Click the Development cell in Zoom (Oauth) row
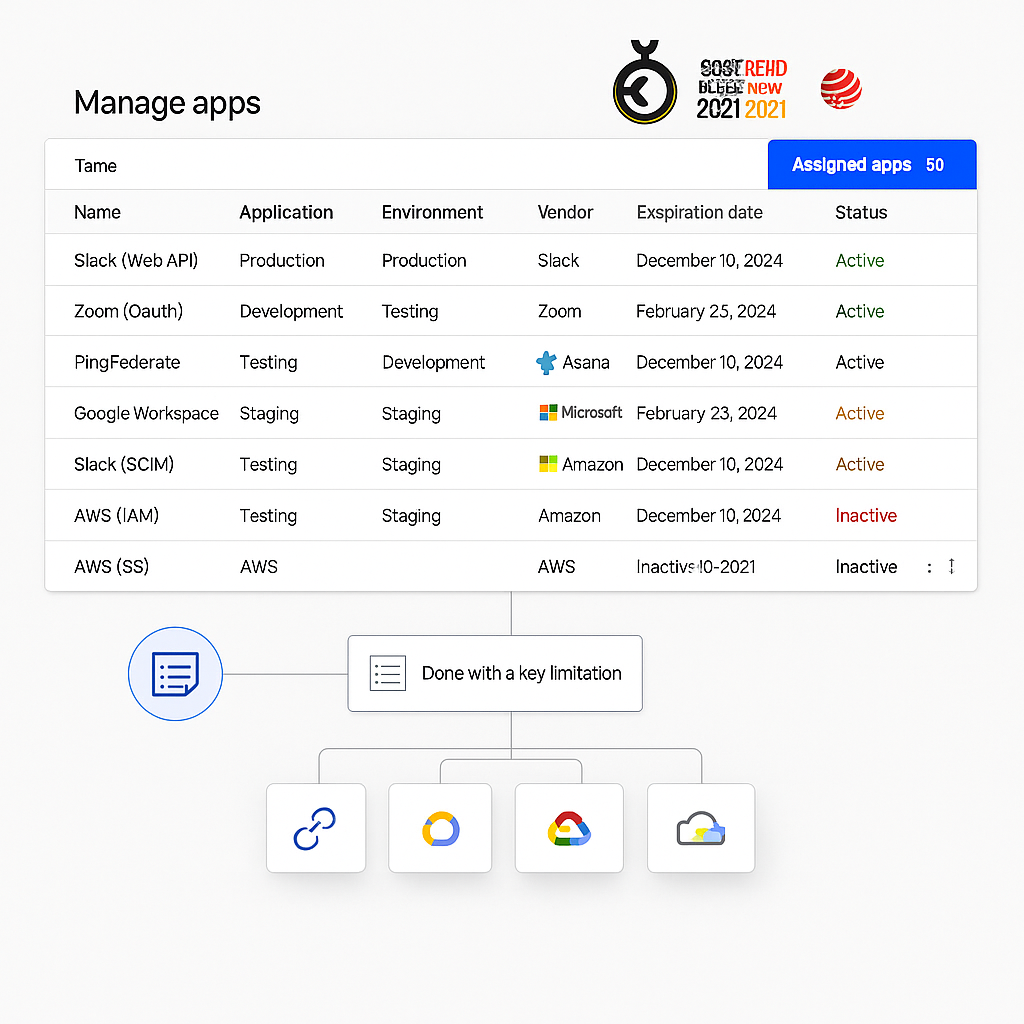Viewport: 1024px width, 1024px height. point(291,311)
